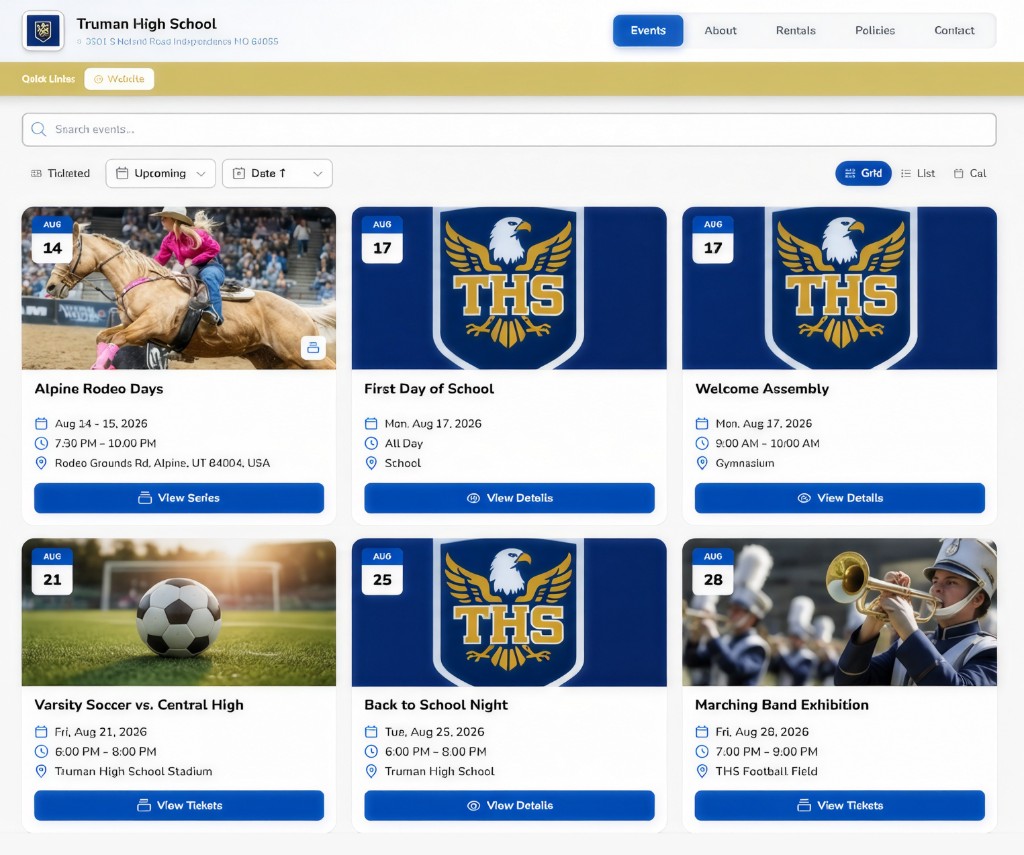Click View Tickets for Marching Band Exhibition

[x=840, y=805]
